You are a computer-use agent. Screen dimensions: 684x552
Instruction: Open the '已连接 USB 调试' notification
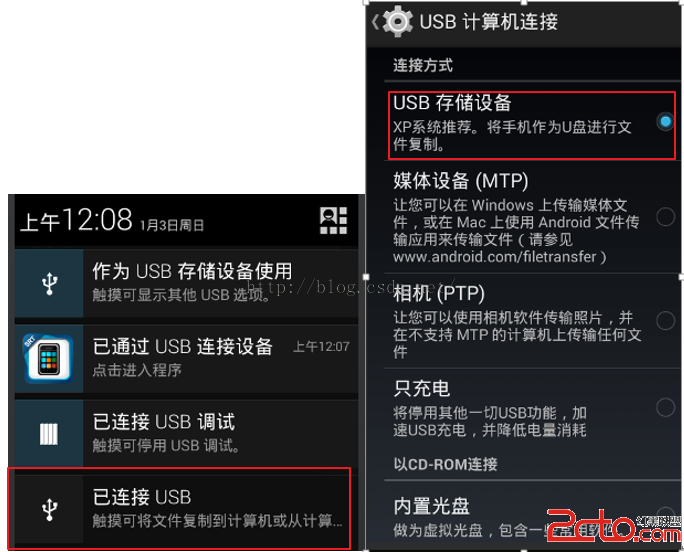click(x=186, y=434)
